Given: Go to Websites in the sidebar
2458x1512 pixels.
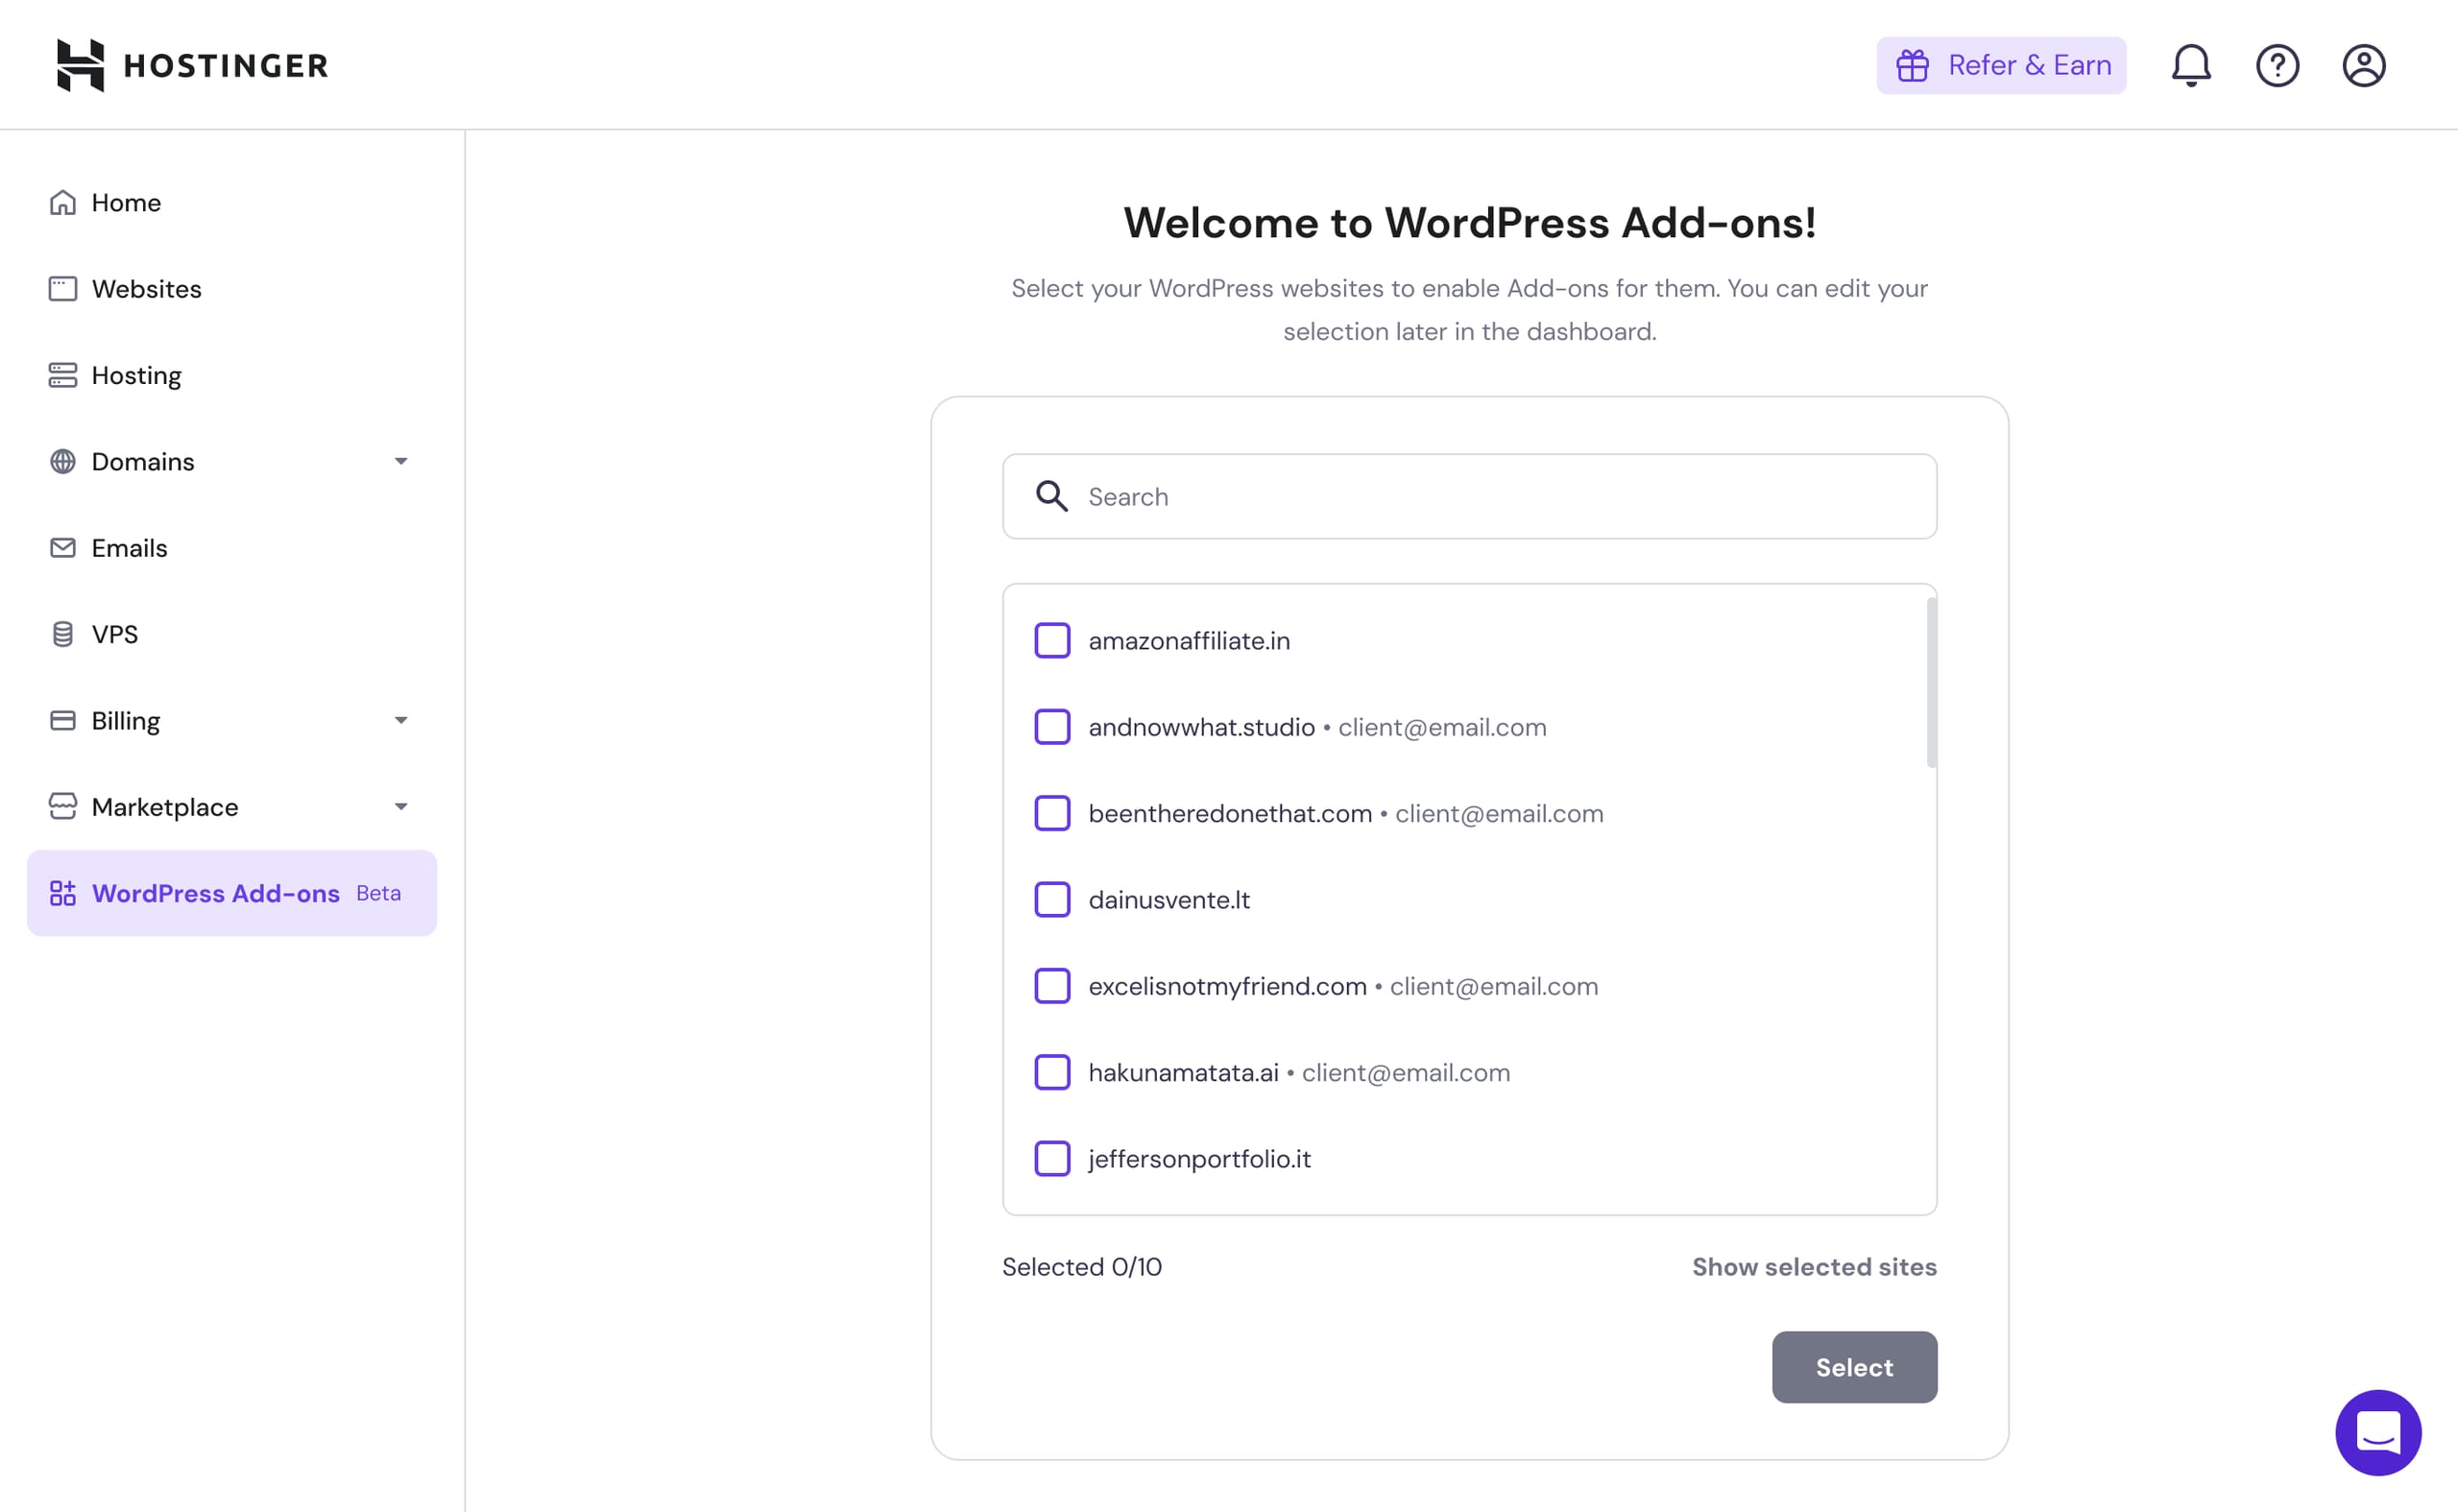Looking at the screenshot, I should click(x=146, y=289).
